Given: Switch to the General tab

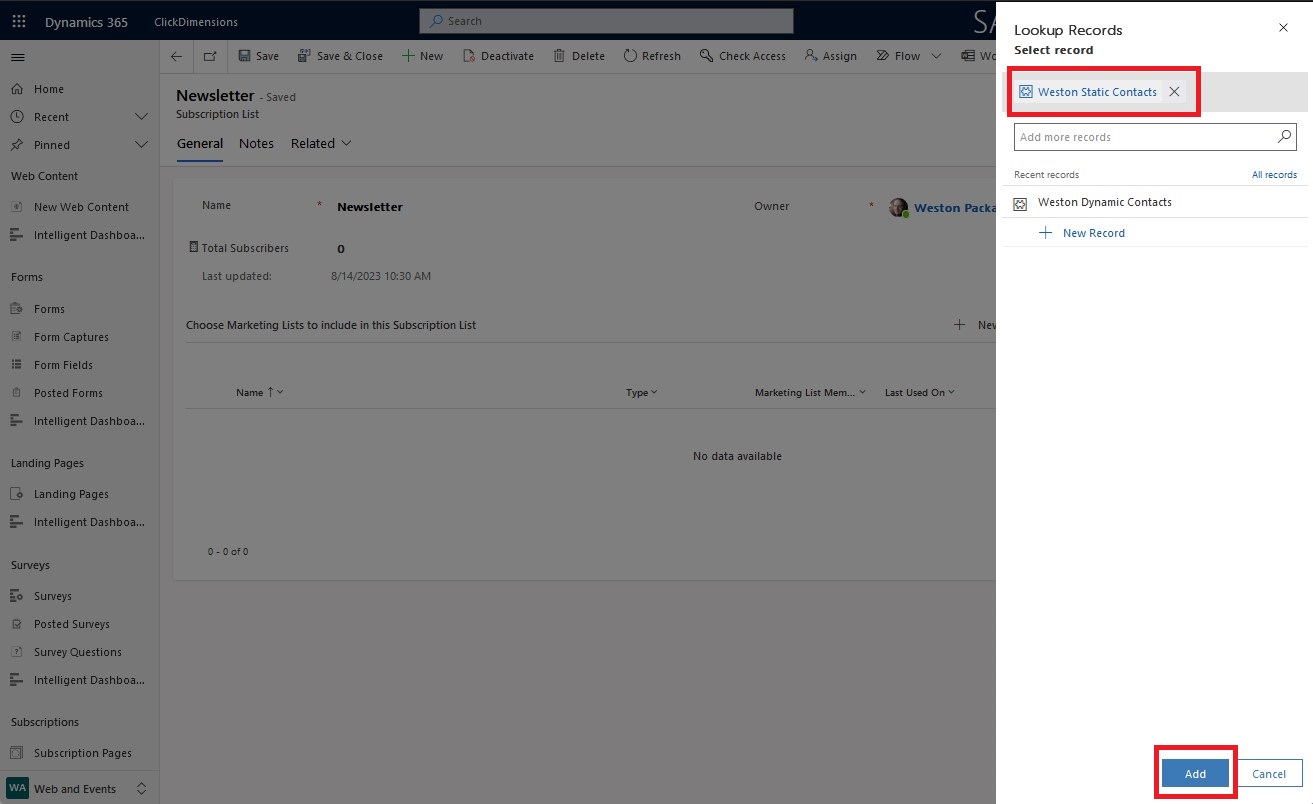Looking at the screenshot, I should click(x=200, y=144).
